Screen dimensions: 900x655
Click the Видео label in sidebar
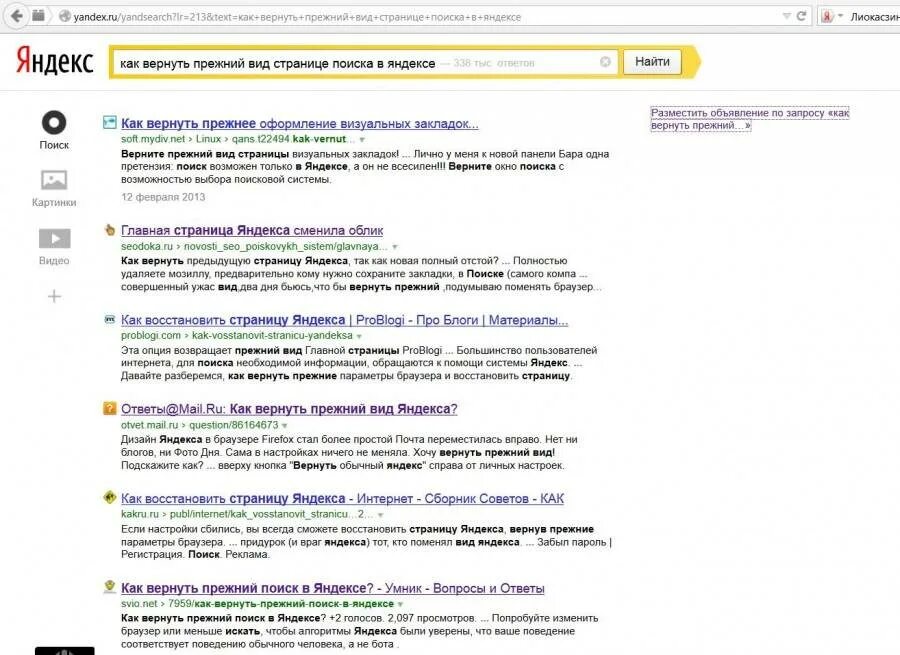point(54,261)
